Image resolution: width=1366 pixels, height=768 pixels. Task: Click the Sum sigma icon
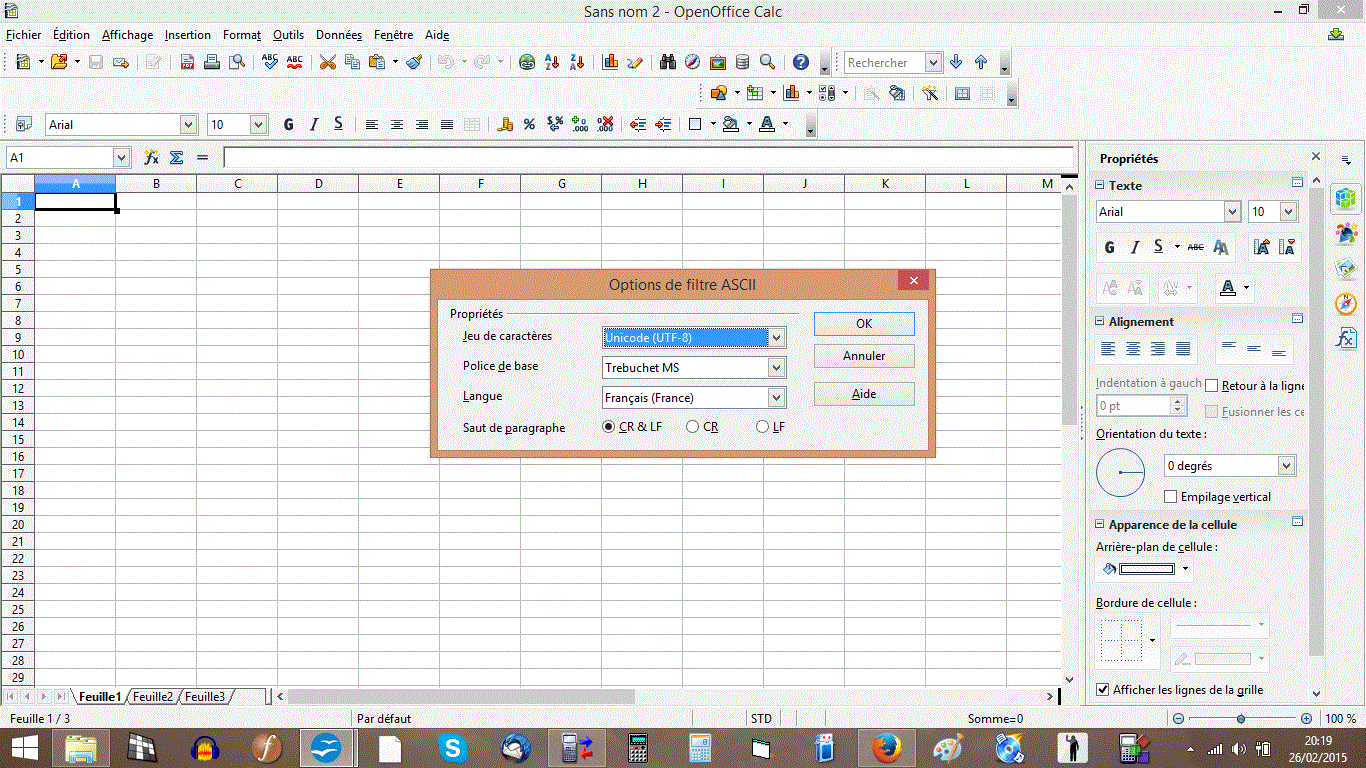pos(177,157)
